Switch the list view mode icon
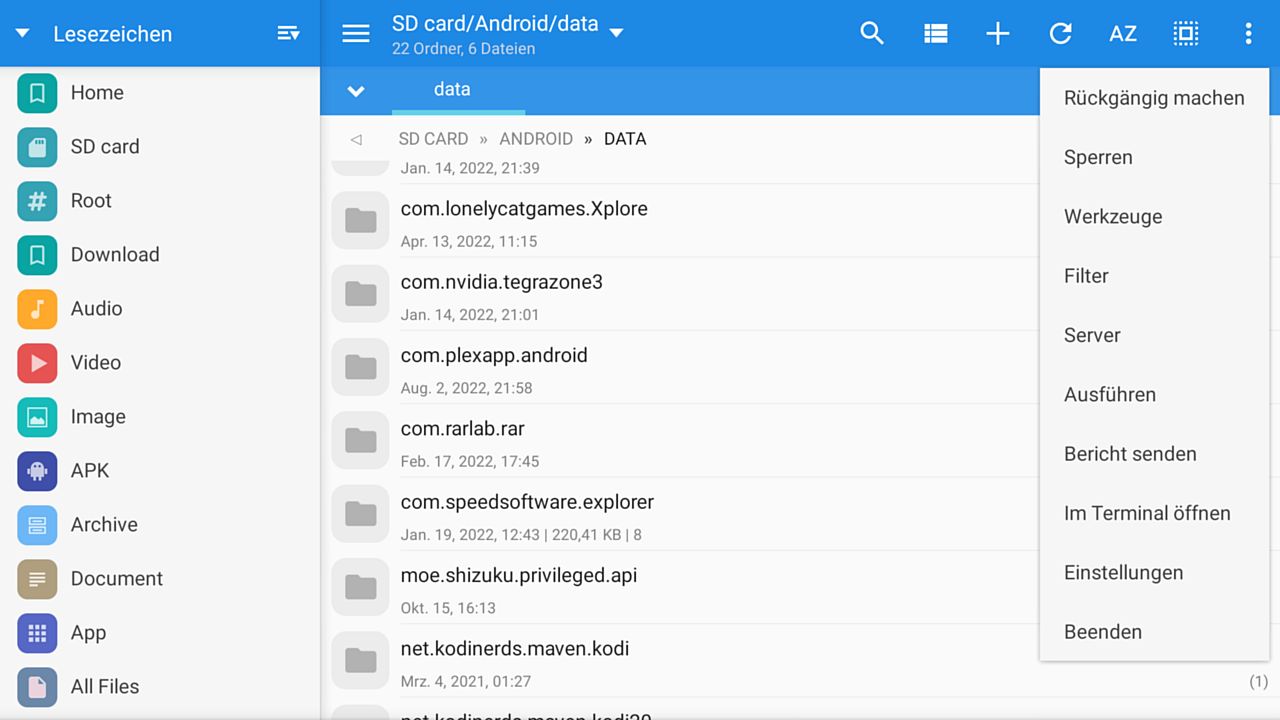This screenshot has height=720, width=1280. pyautogui.click(x=935, y=33)
